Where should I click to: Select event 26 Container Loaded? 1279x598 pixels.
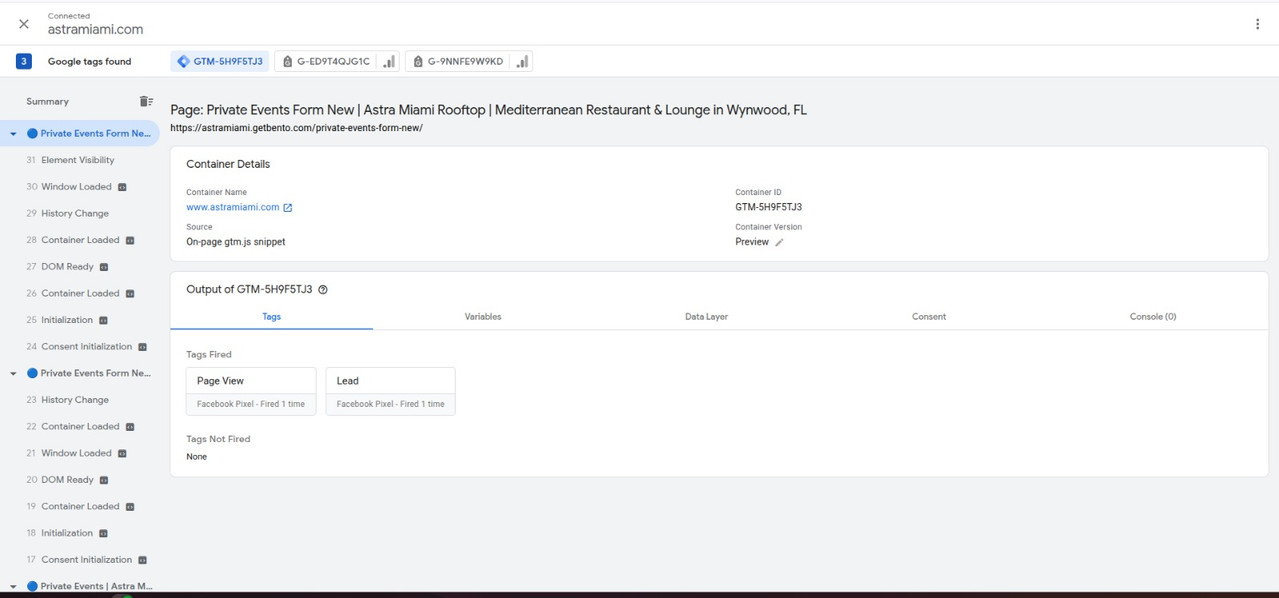(80, 293)
